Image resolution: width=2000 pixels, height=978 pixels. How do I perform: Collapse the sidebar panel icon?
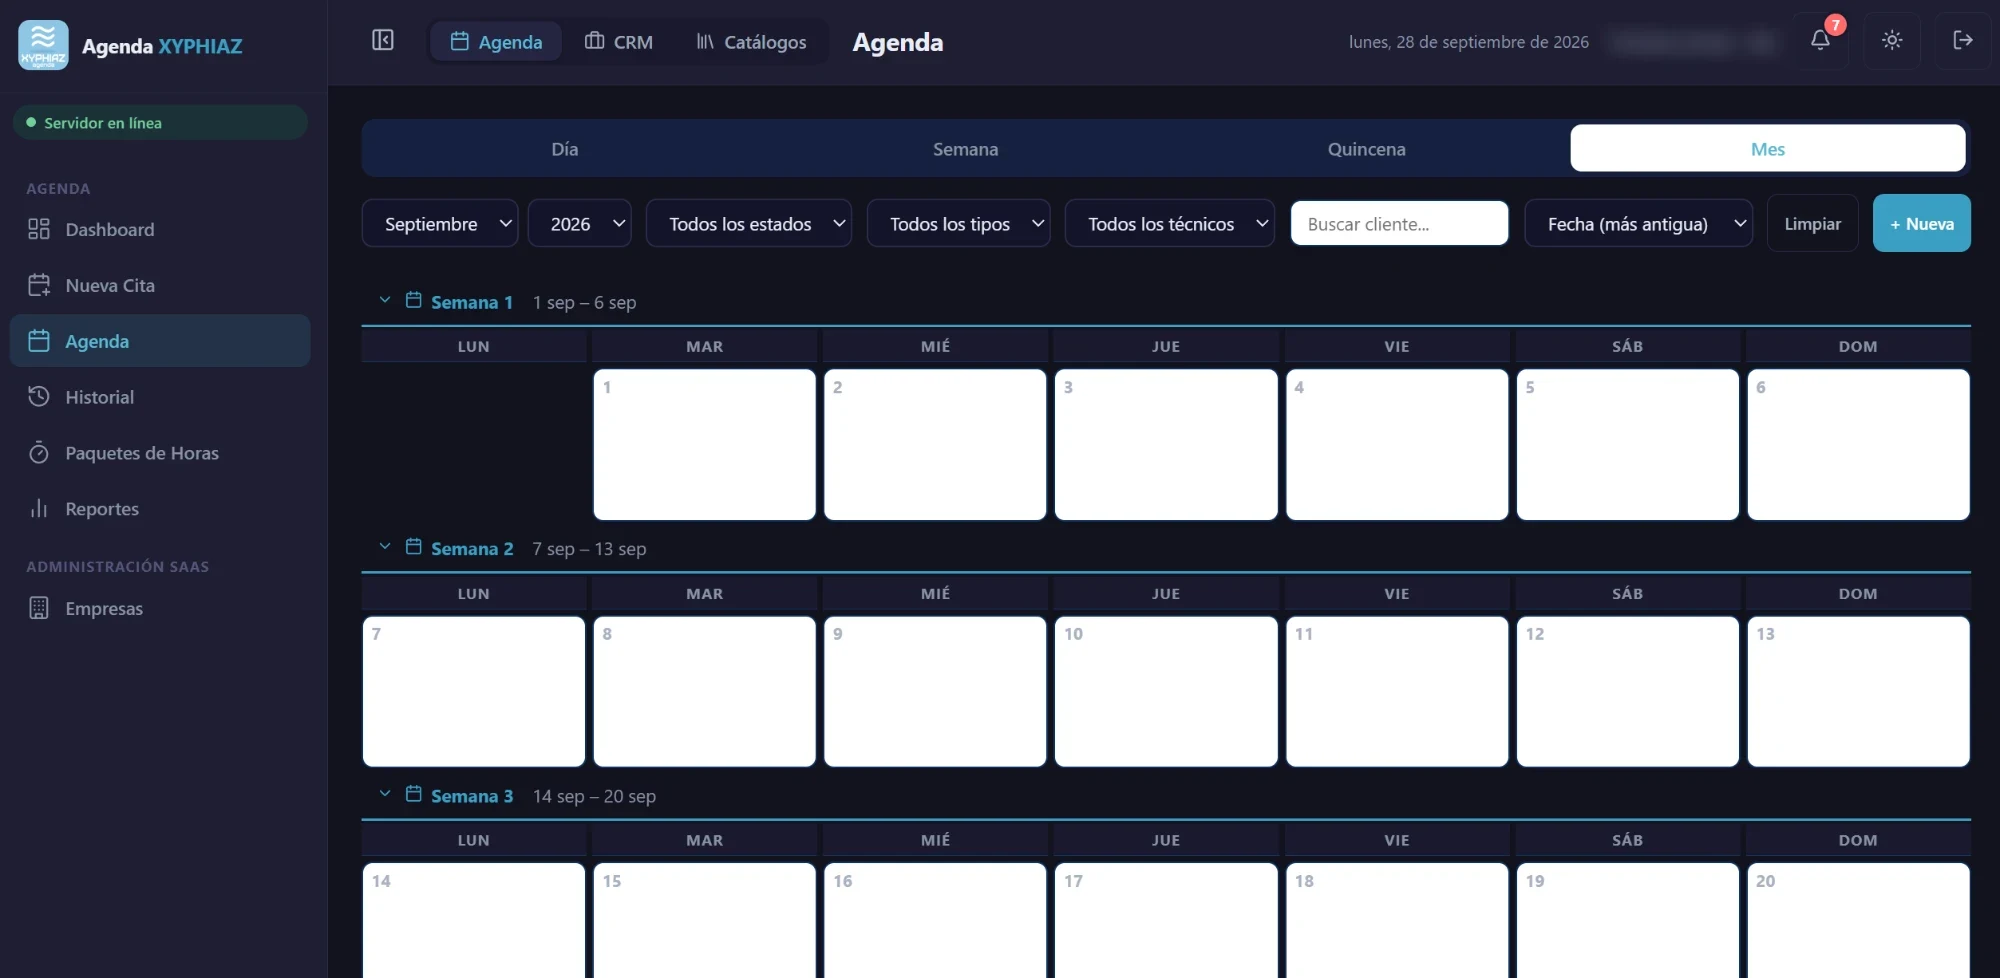[383, 40]
